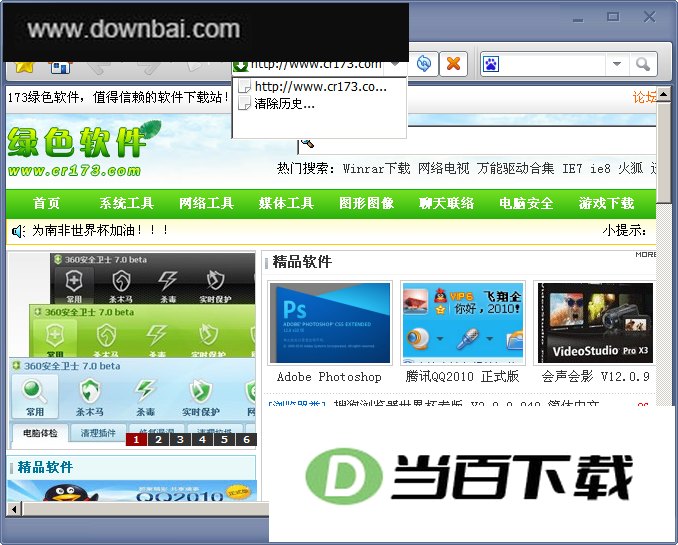Open 媒体工具 navigation tab
Image resolution: width=678 pixels, height=545 pixels.
point(286,203)
